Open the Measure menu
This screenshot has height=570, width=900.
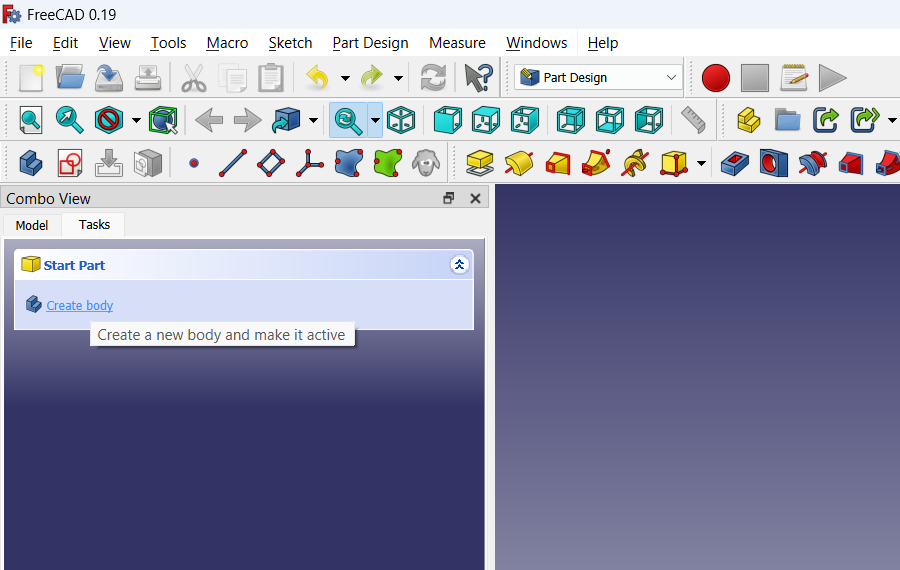point(457,43)
